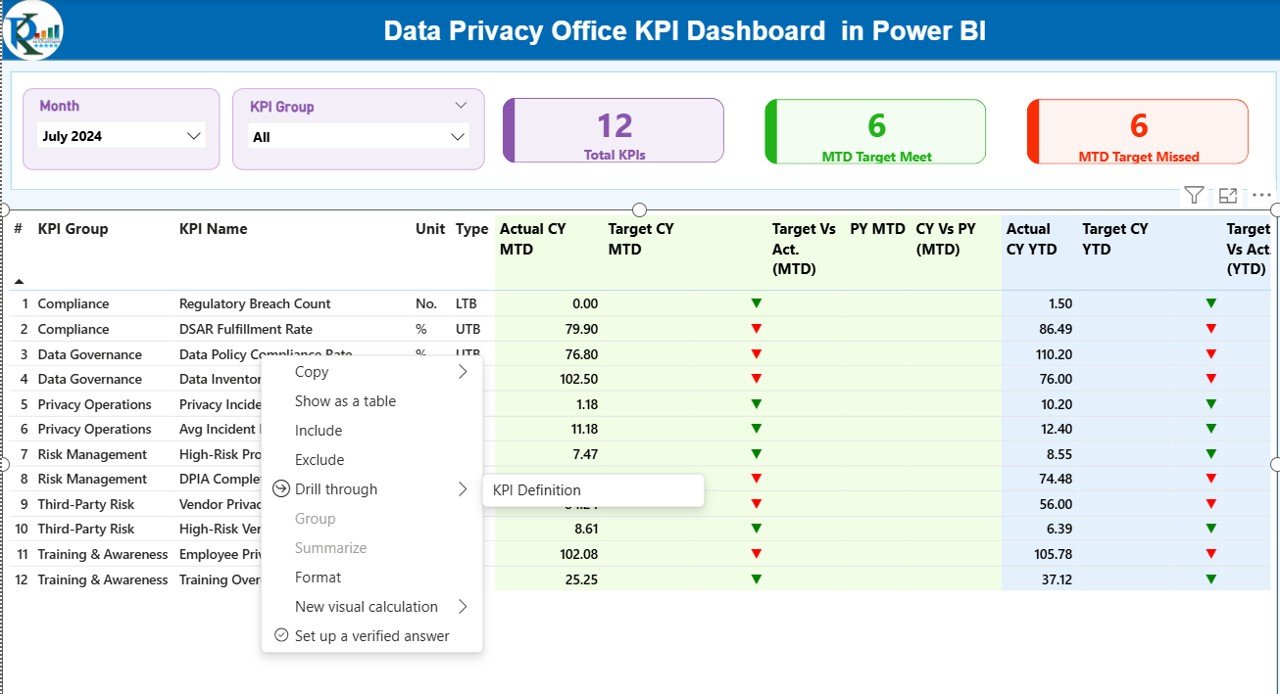Screen dimensions: 1280x694
Task: Select 'Exclude' from the context menu
Action: [319, 459]
